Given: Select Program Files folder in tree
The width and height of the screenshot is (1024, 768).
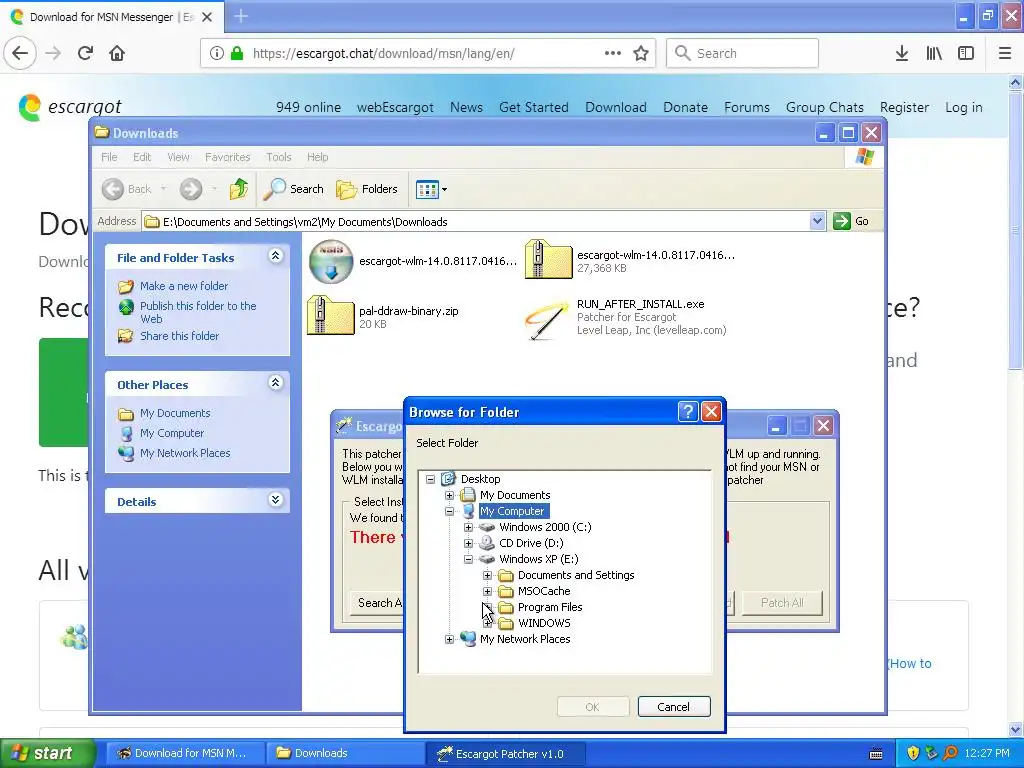Looking at the screenshot, I should 550,607.
